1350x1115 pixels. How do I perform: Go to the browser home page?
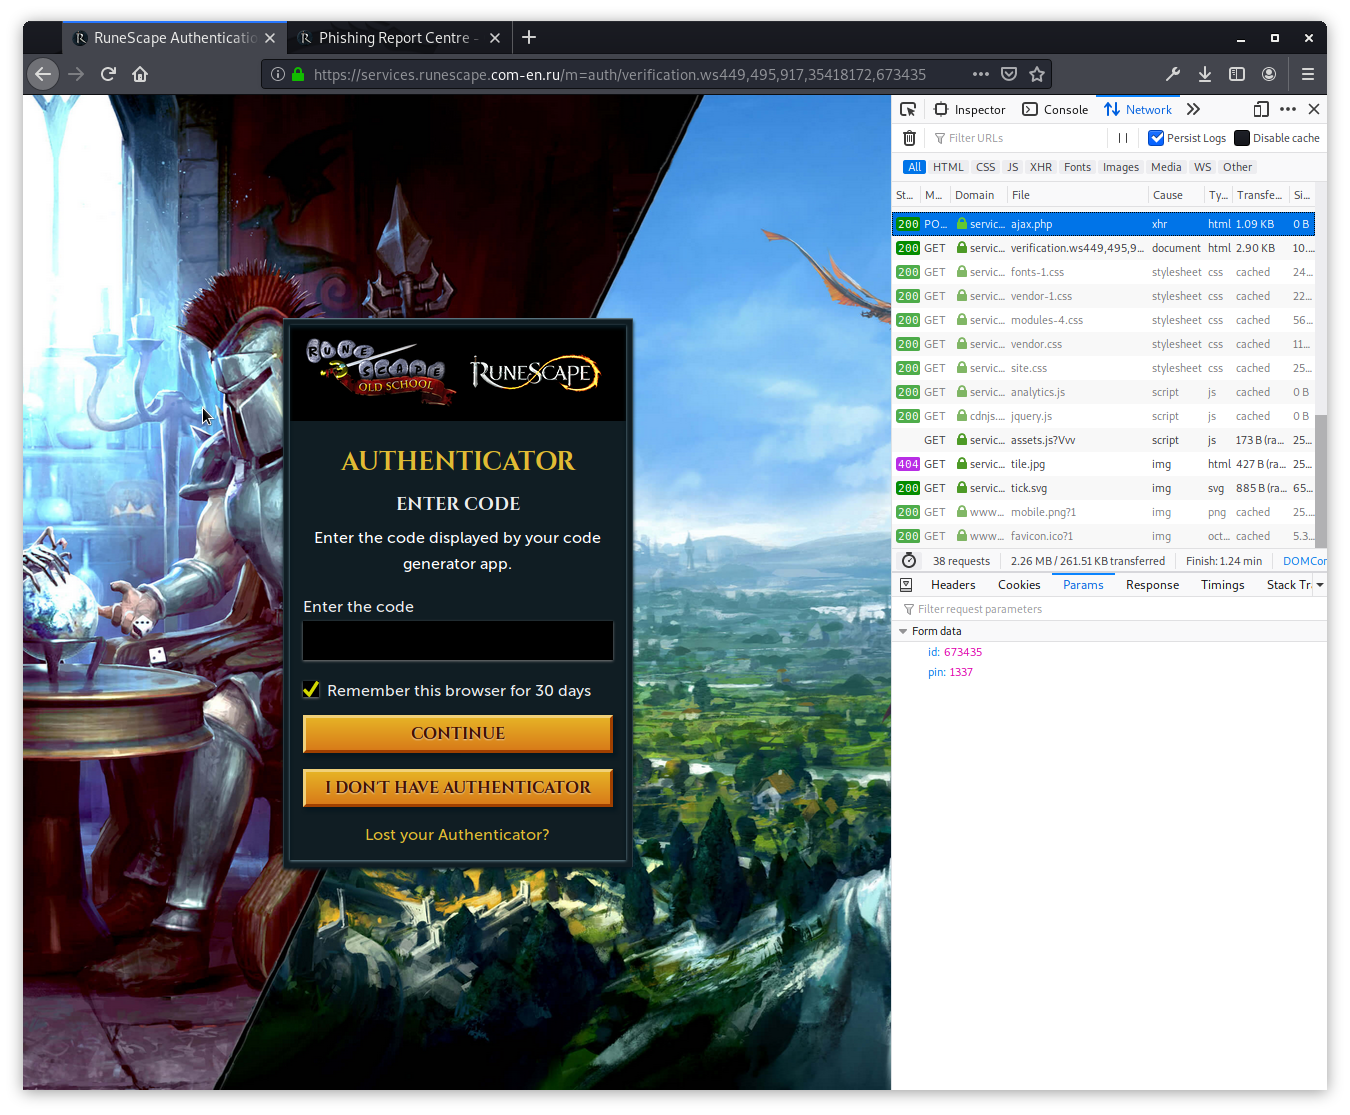pyautogui.click(x=140, y=74)
